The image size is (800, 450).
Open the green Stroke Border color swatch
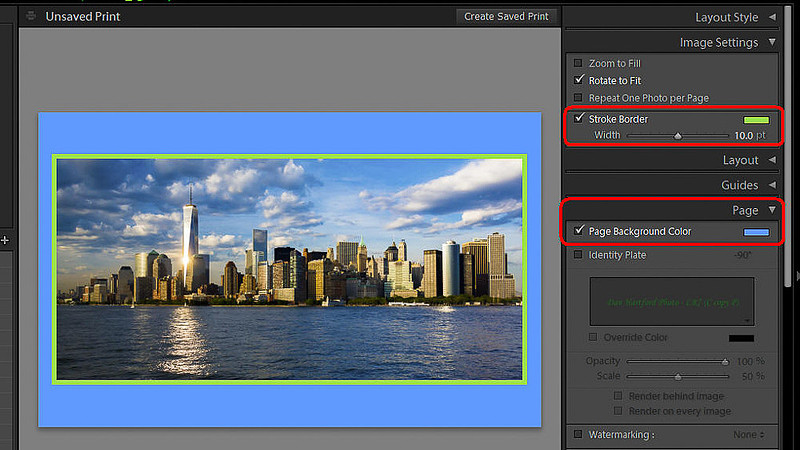pos(756,120)
